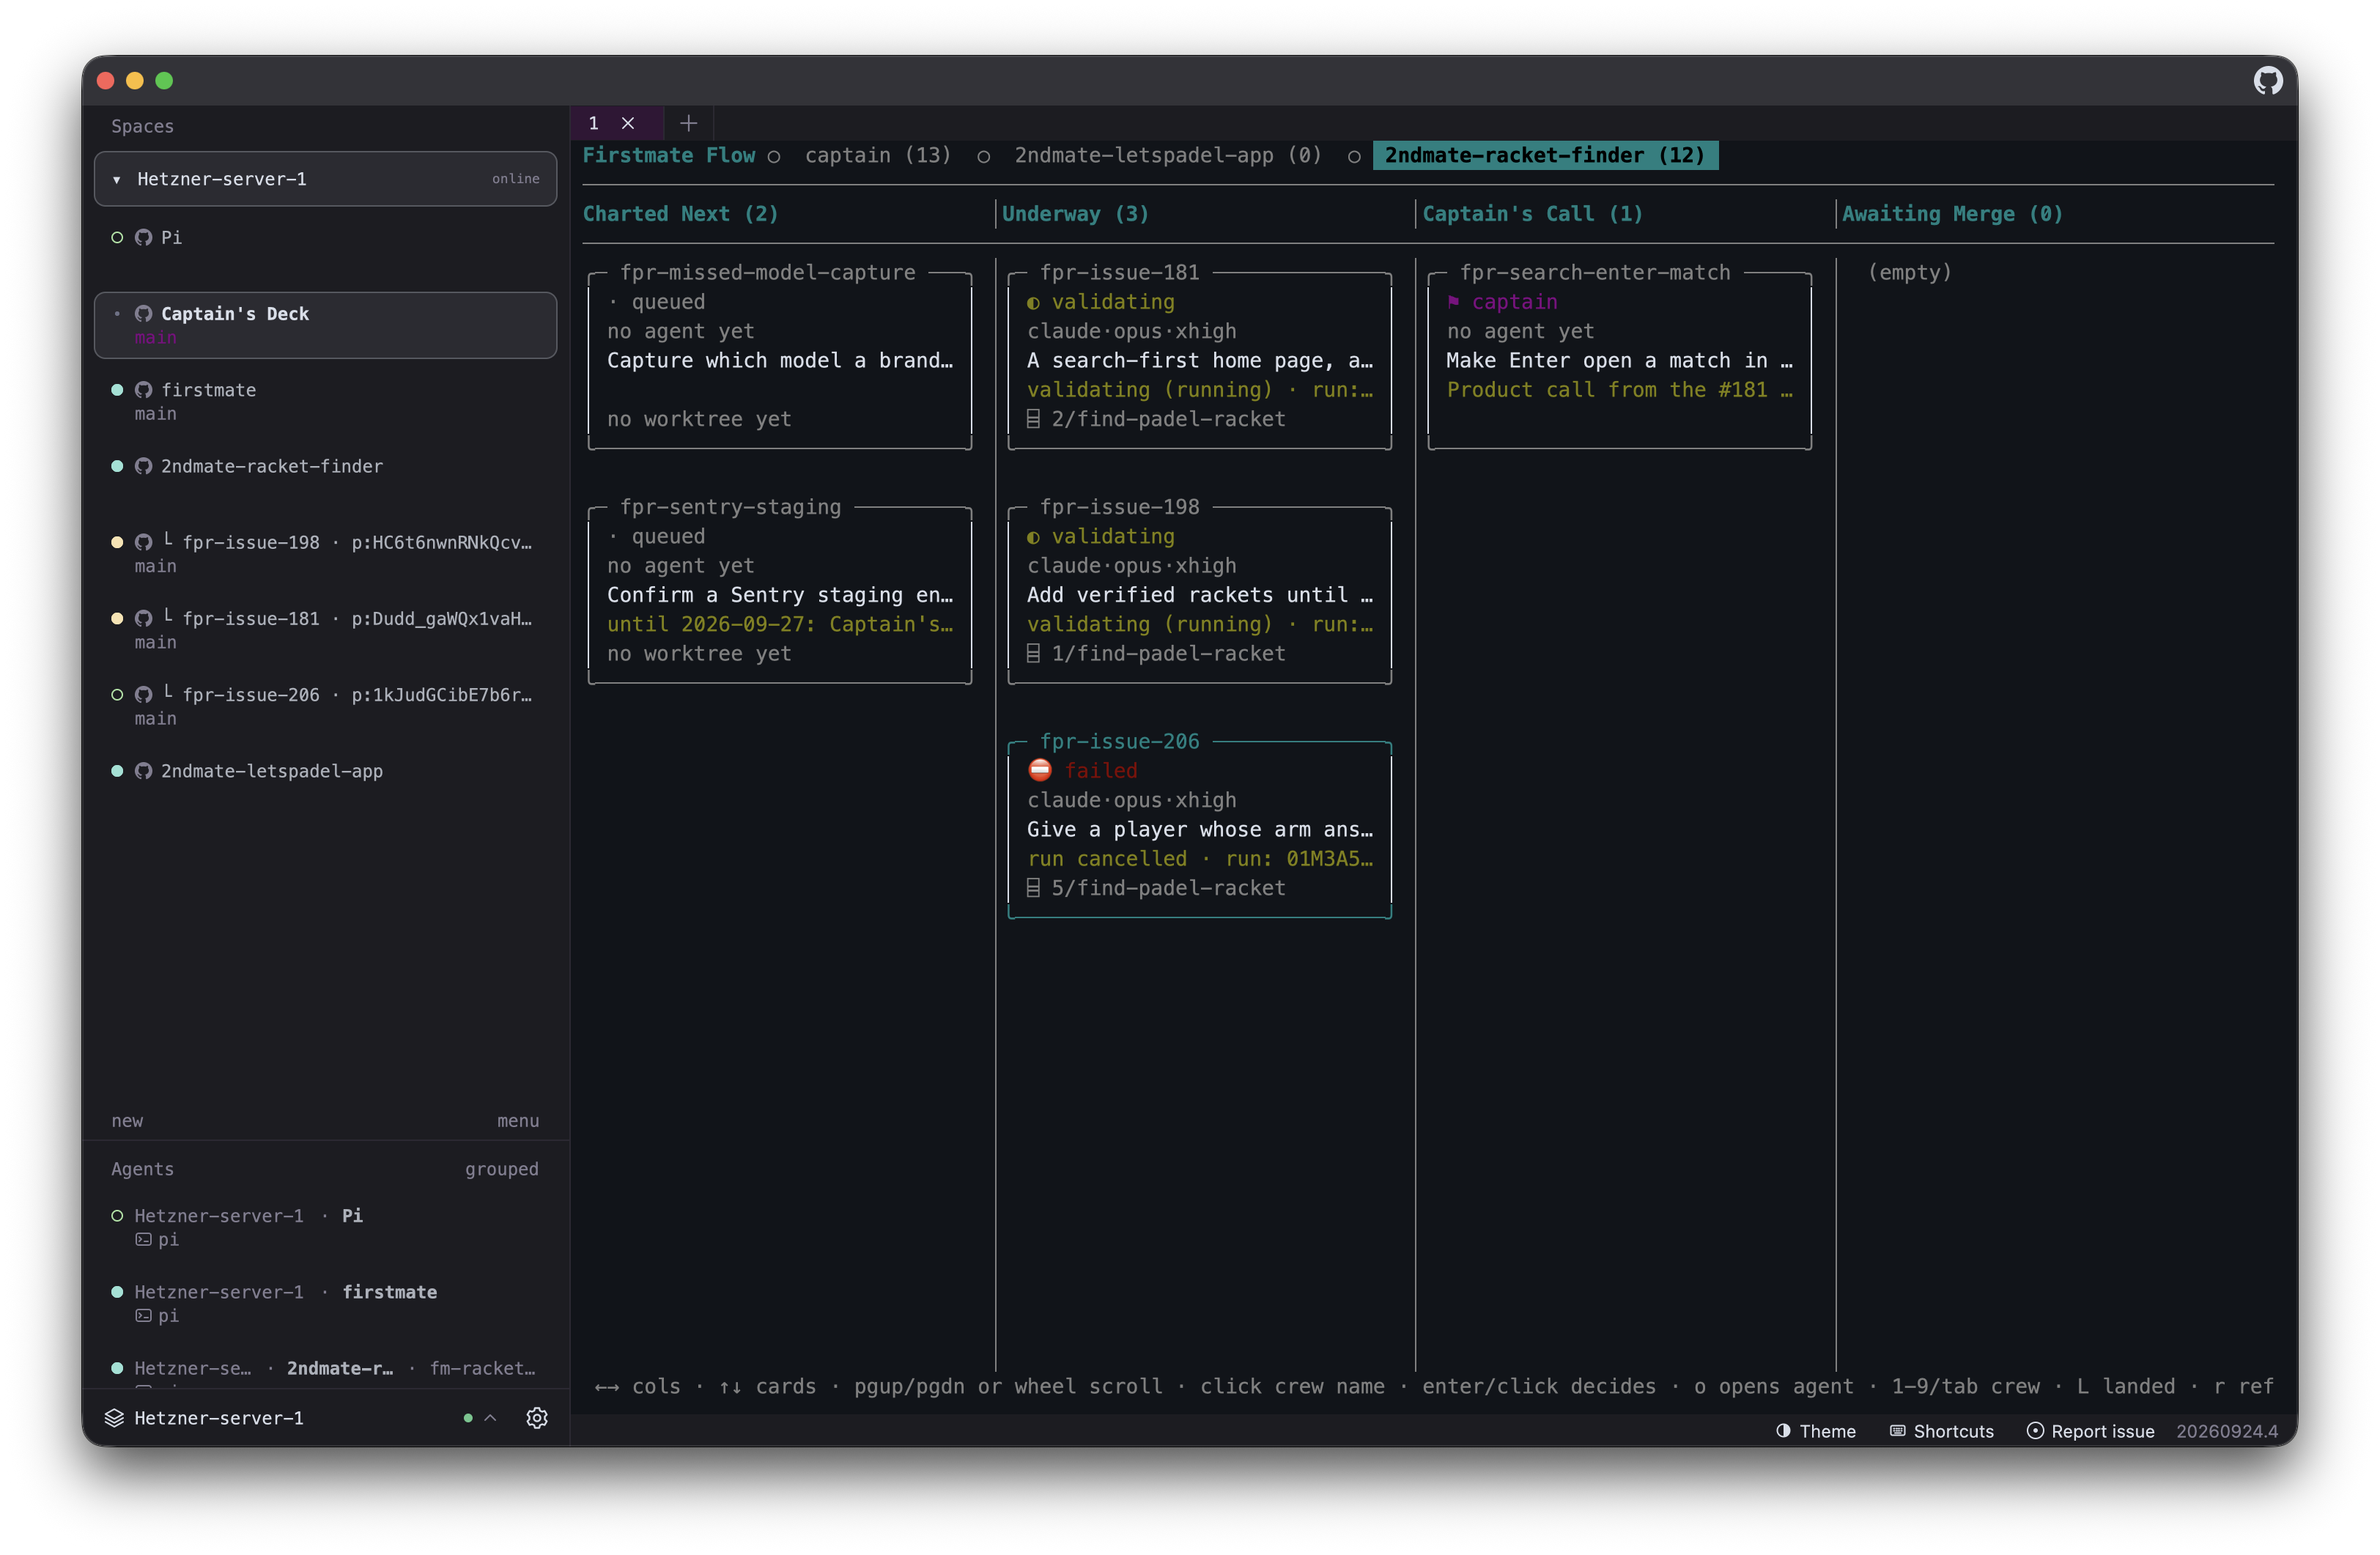This screenshot has width=2380, height=1555.
Task: Click the worktree icon beside 1/find-padel-racket
Action: point(1033,653)
